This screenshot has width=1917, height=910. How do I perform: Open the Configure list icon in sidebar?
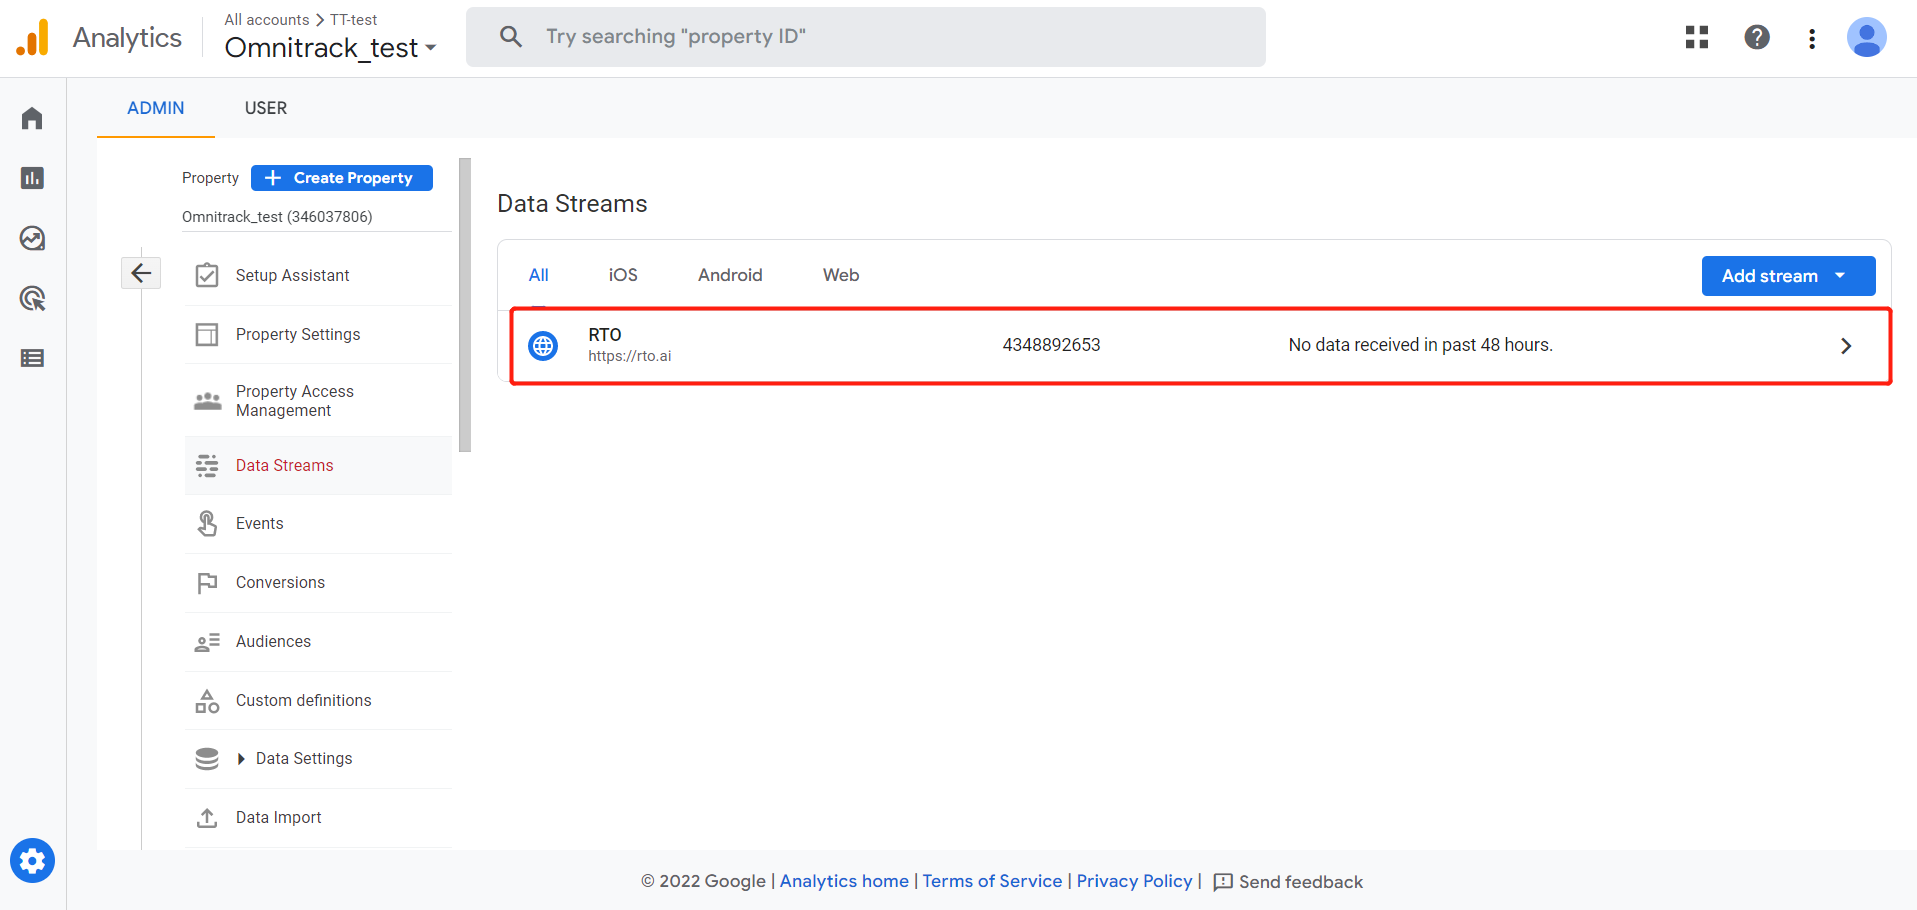point(32,358)
